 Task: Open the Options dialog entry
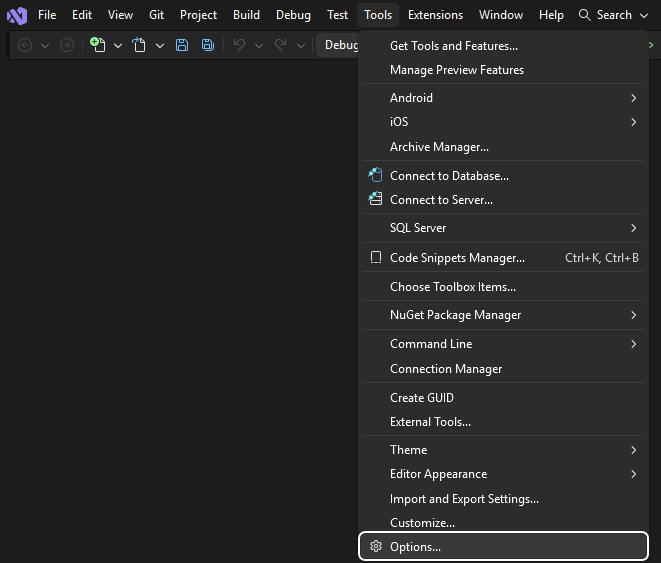[503, 547]
